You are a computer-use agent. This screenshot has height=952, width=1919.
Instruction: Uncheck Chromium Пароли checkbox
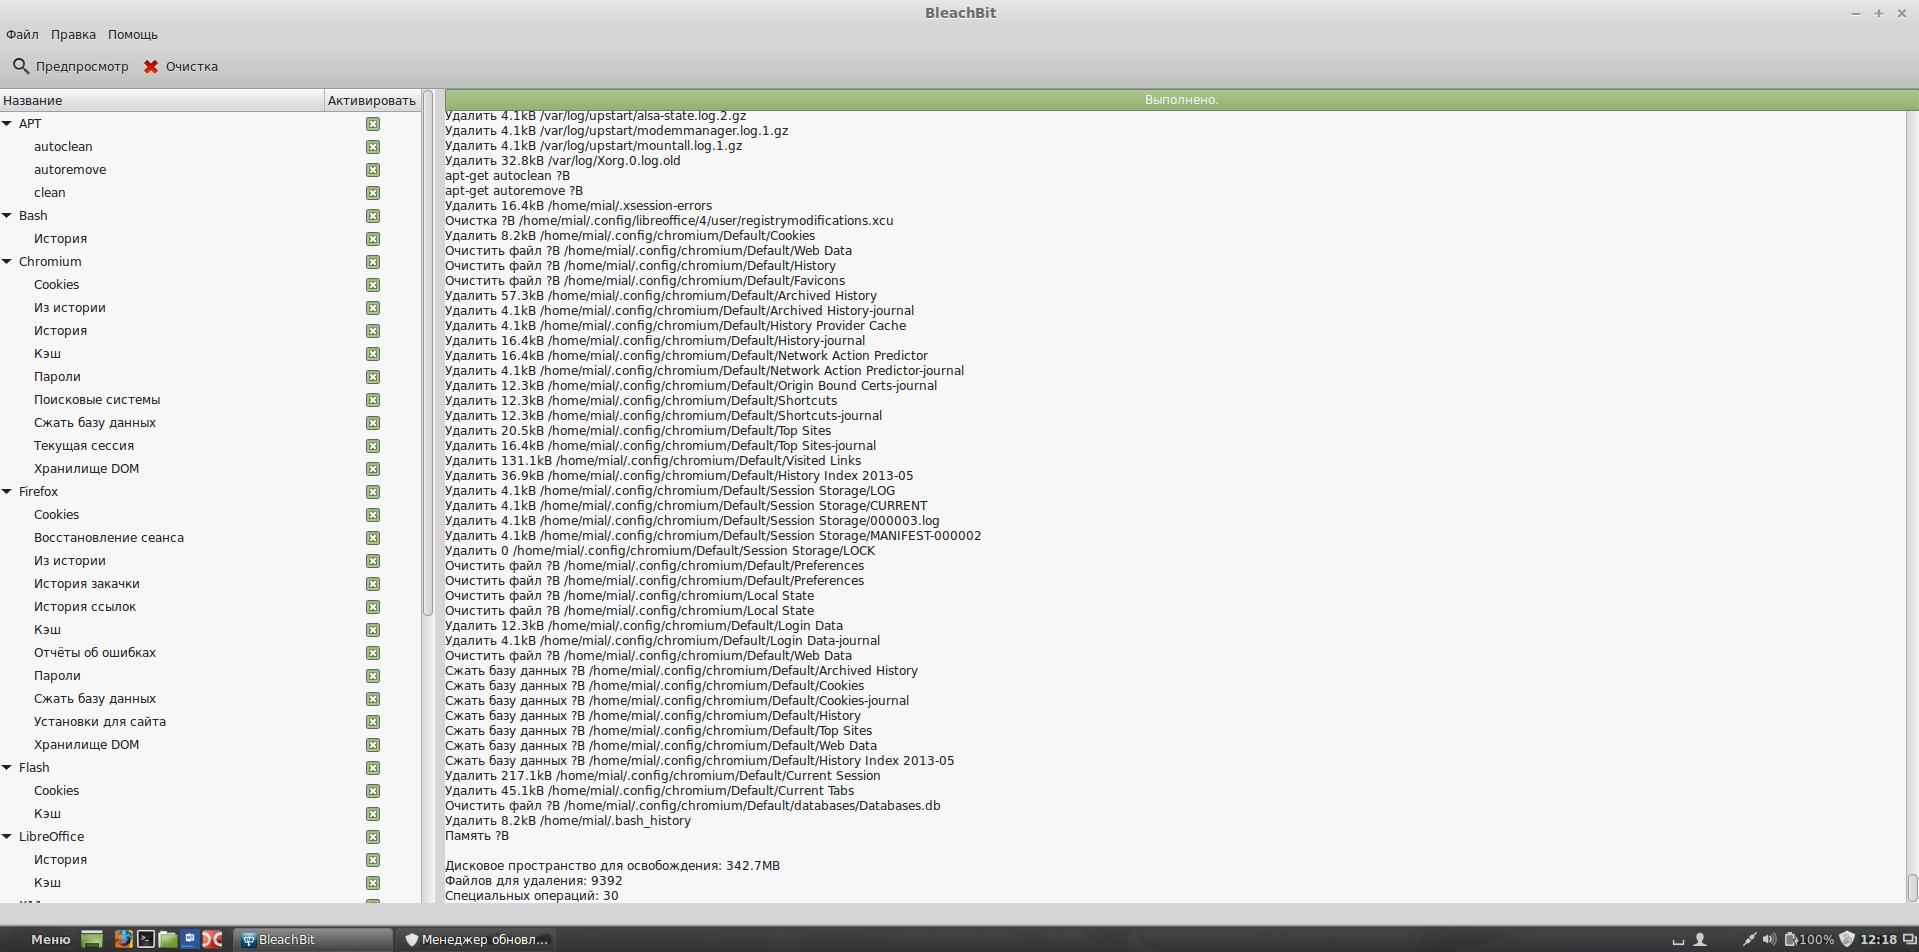point(373,377)
